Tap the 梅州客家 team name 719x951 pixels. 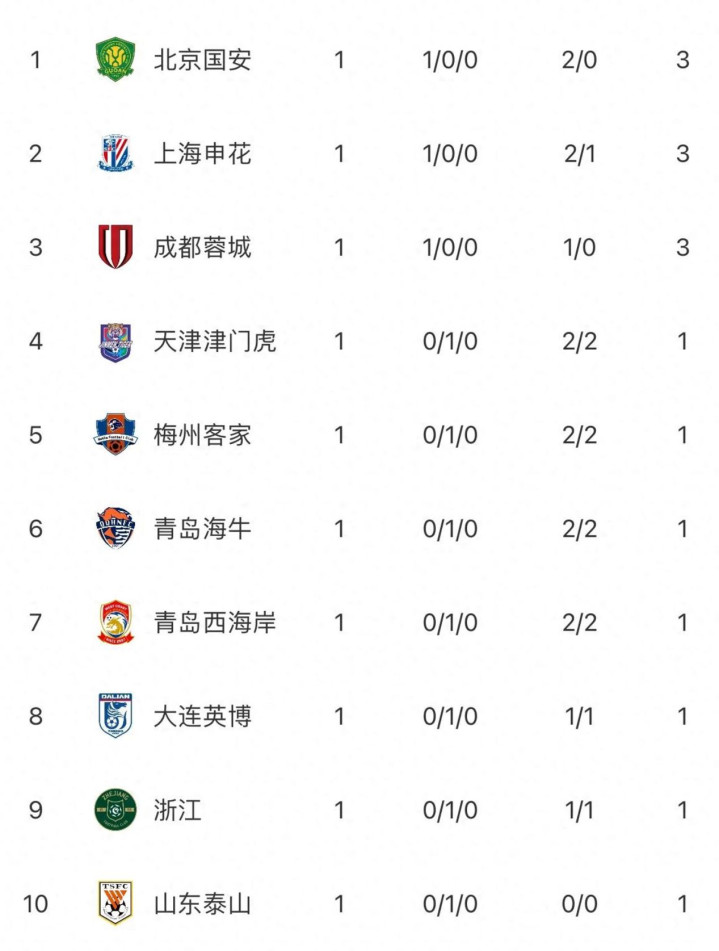tap(202, 435)
